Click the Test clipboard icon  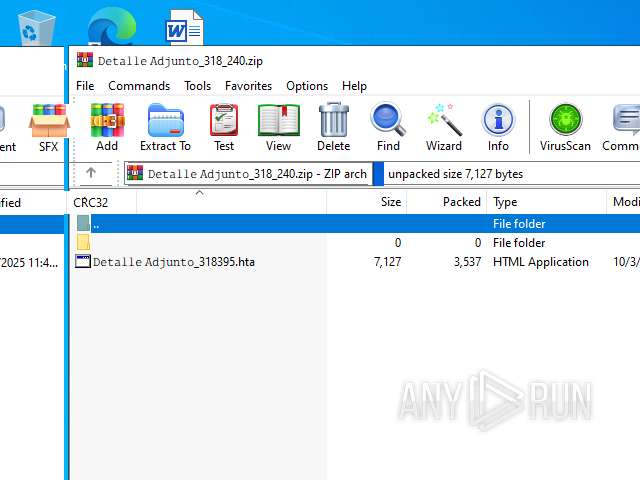(224, 120)
